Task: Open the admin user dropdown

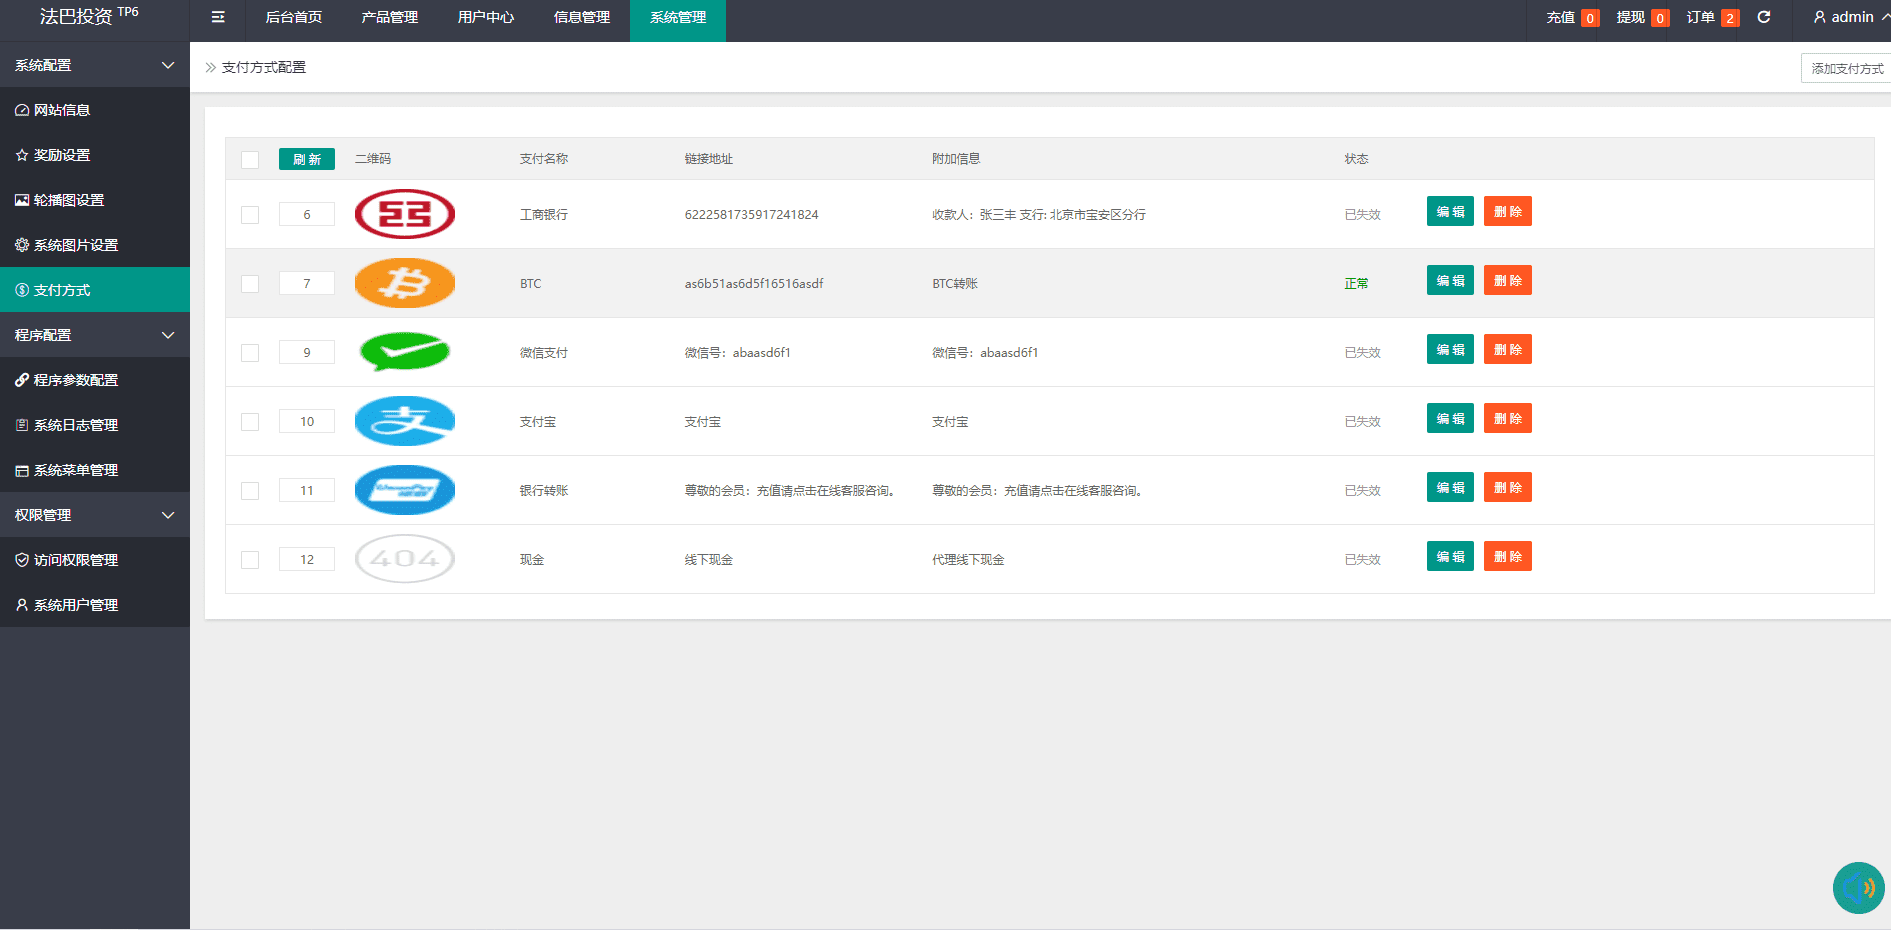Action: [1850, 17]
